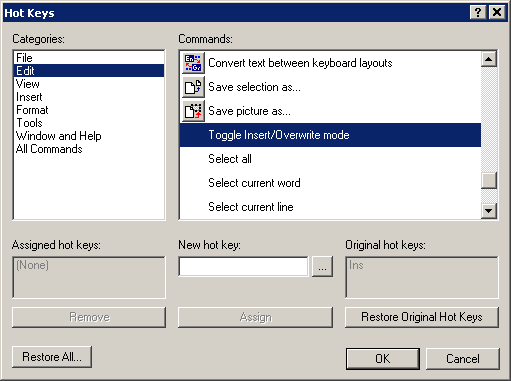Click the Cancel button
511x381 pixels.
(x=463, y=359)
